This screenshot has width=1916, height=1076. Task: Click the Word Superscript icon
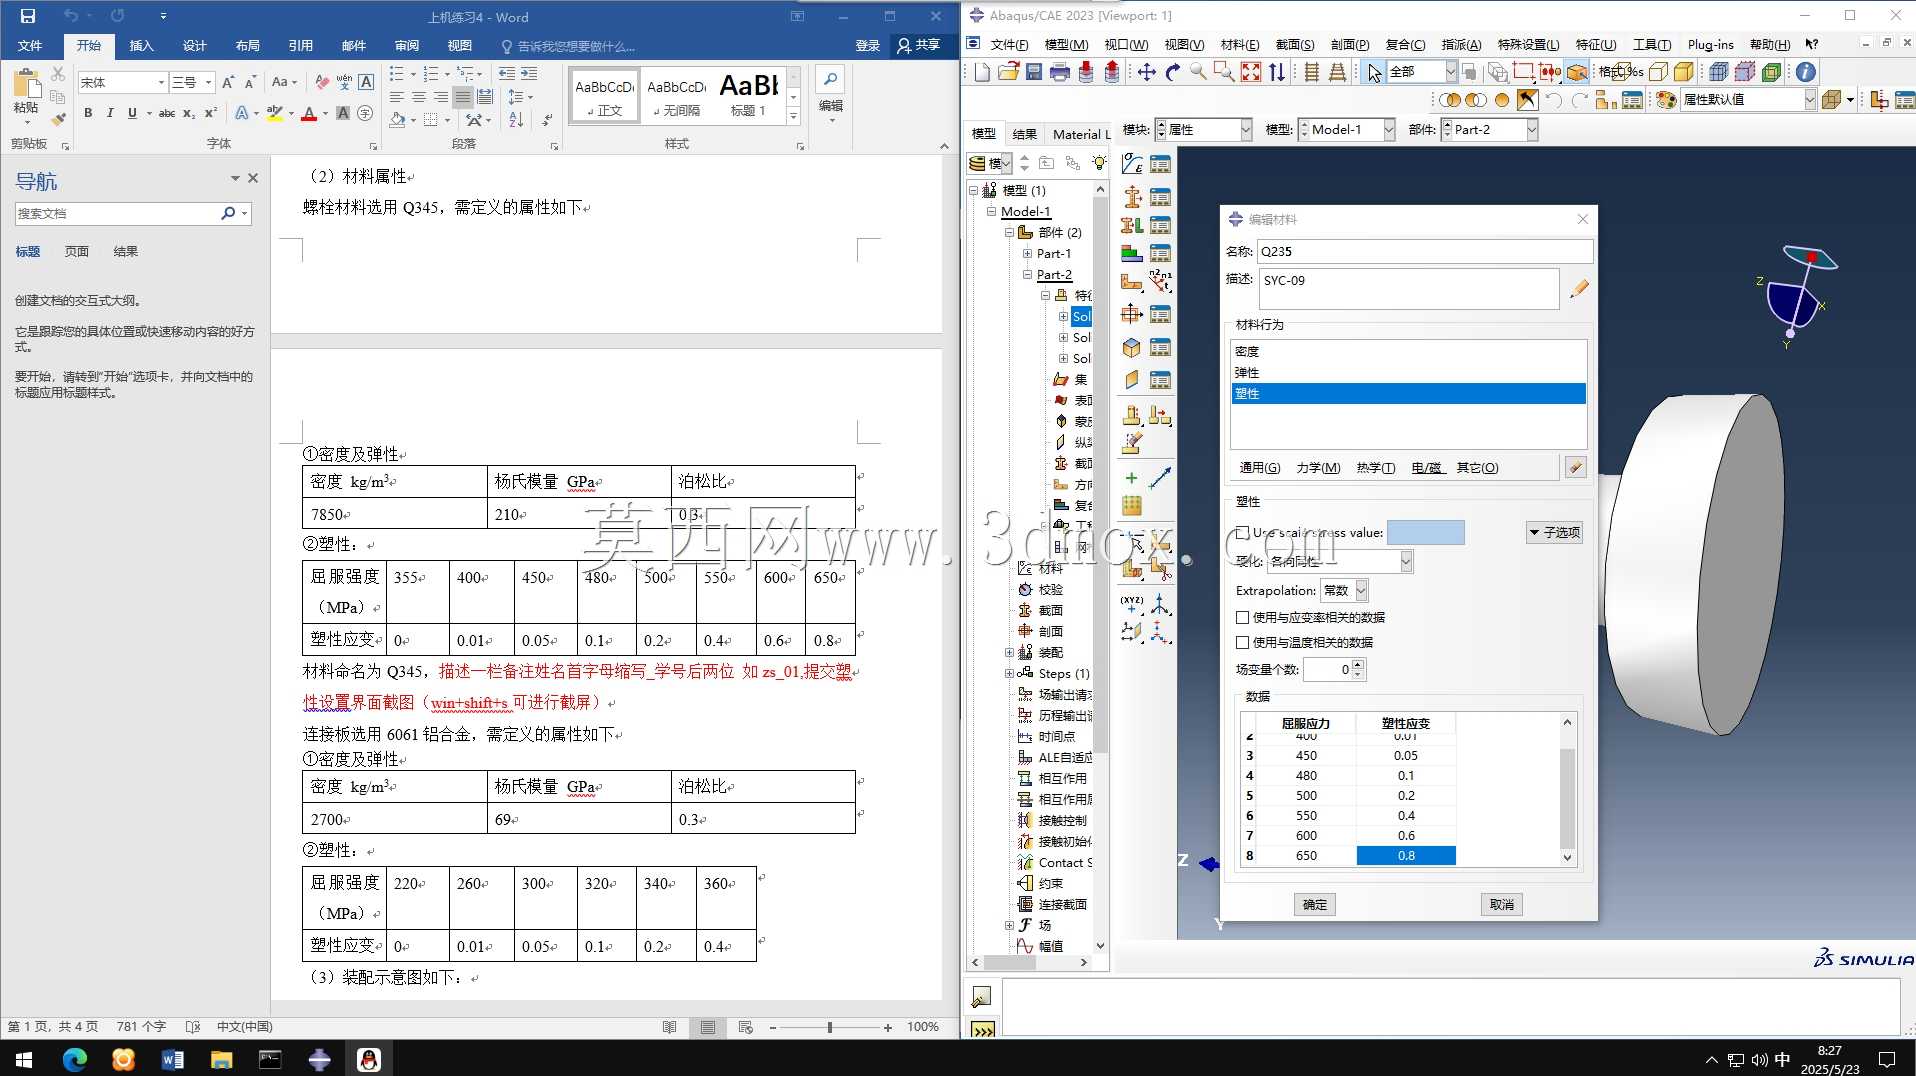coord(211,113)
